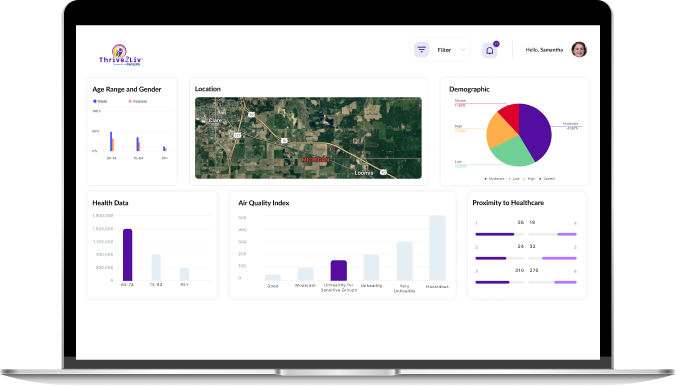Click the Clare town label on map
The image size is (676, 386).
pos(215,120)
